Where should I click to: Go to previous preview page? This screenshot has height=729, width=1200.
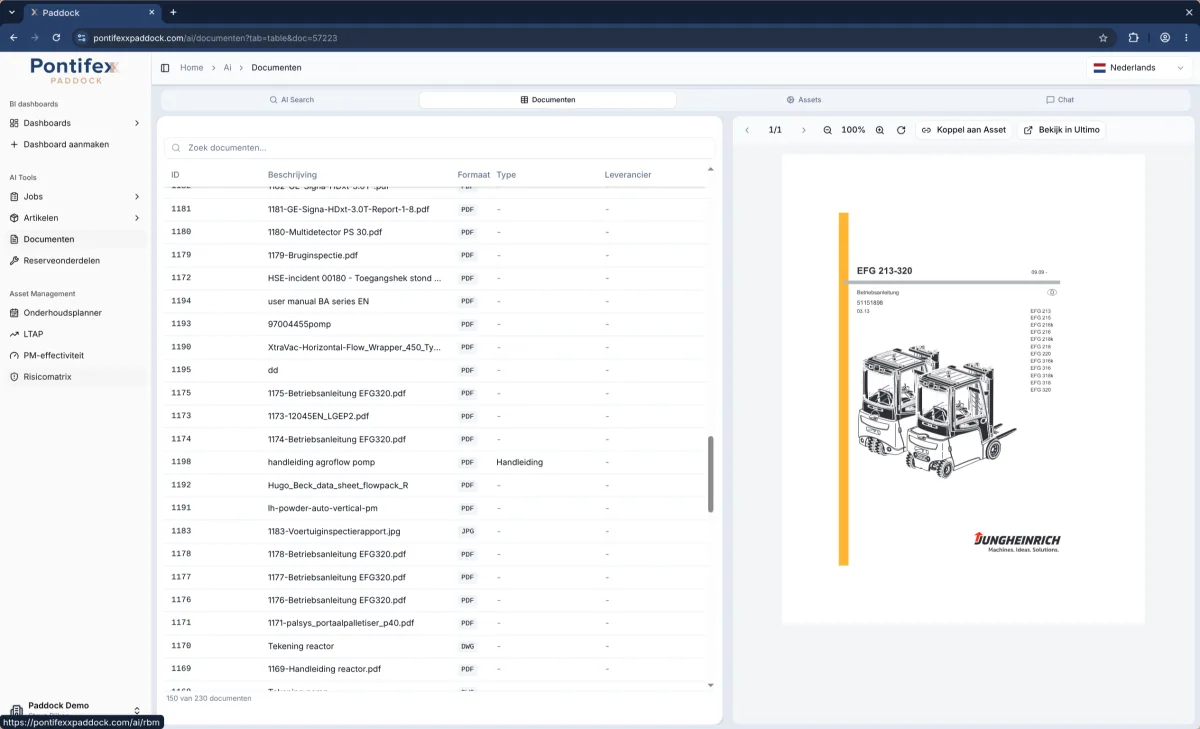pos(747,130)
